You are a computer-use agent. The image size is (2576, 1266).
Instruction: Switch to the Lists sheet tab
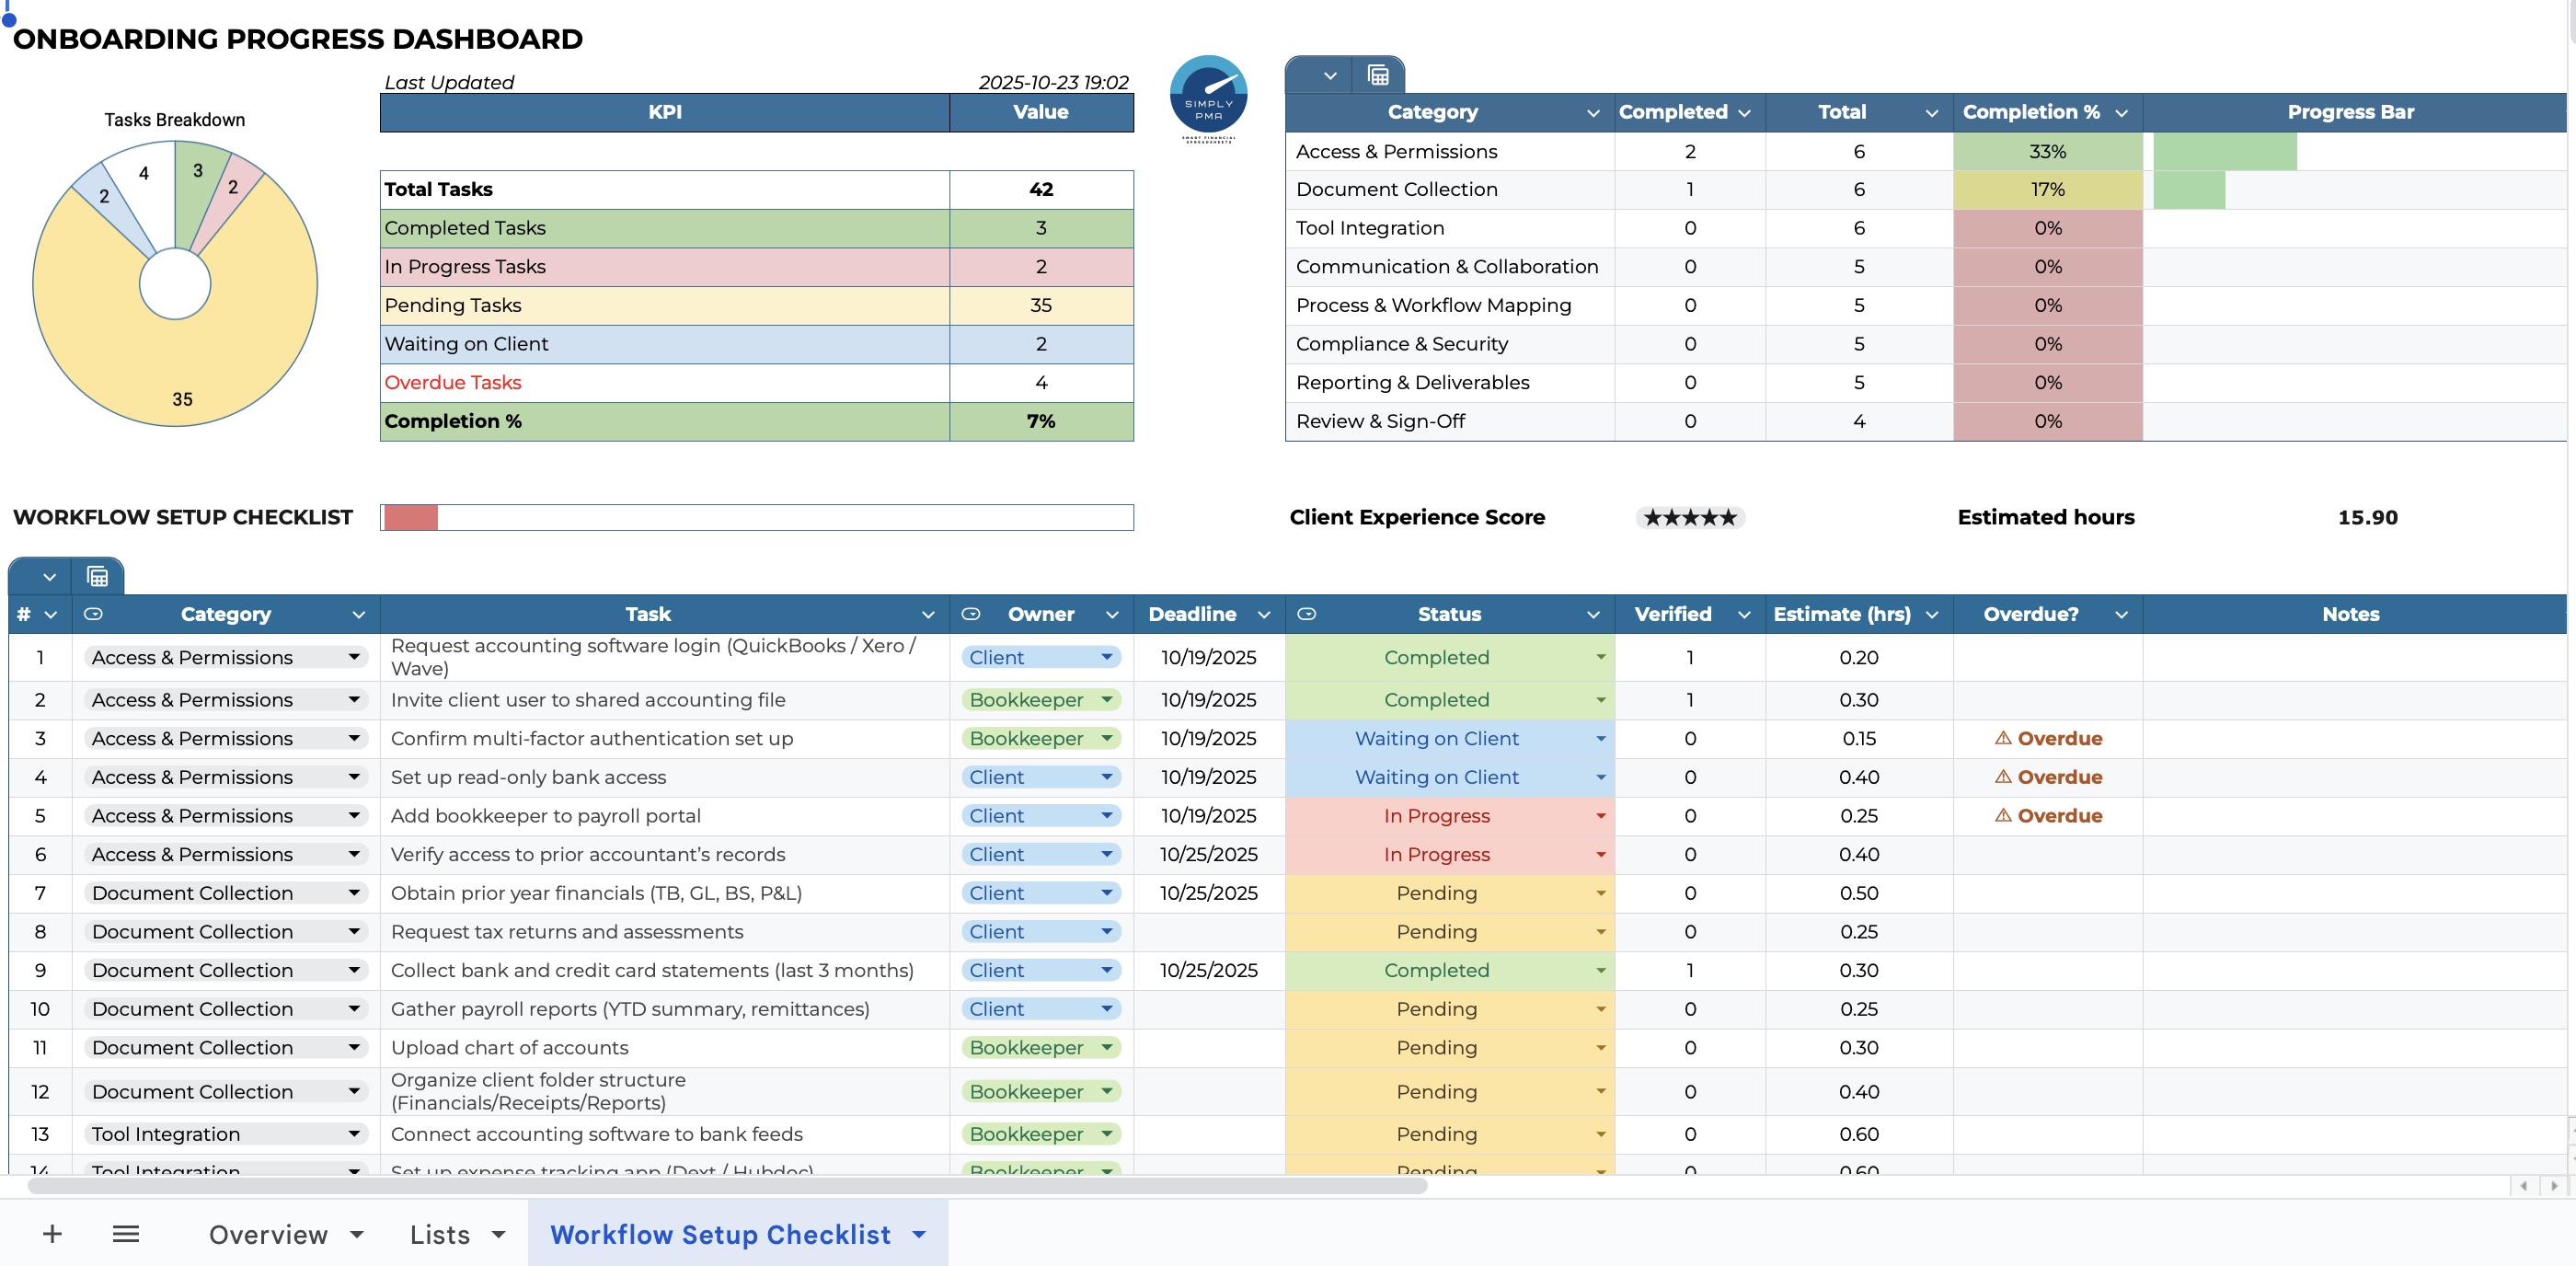point(440,1235)
